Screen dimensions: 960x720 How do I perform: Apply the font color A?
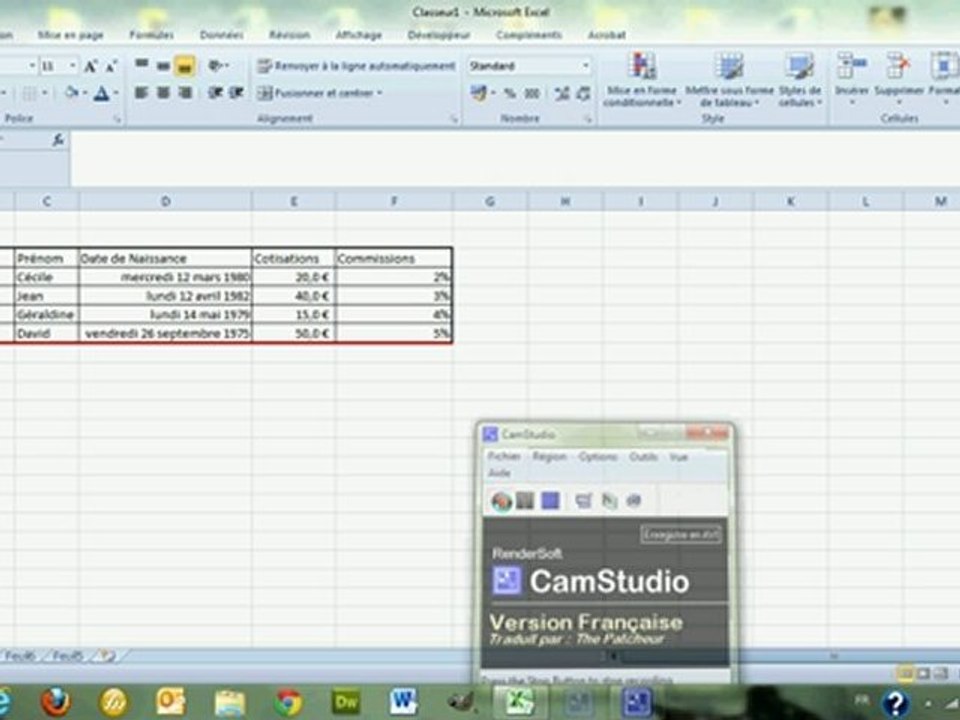(x=102, y=93)
